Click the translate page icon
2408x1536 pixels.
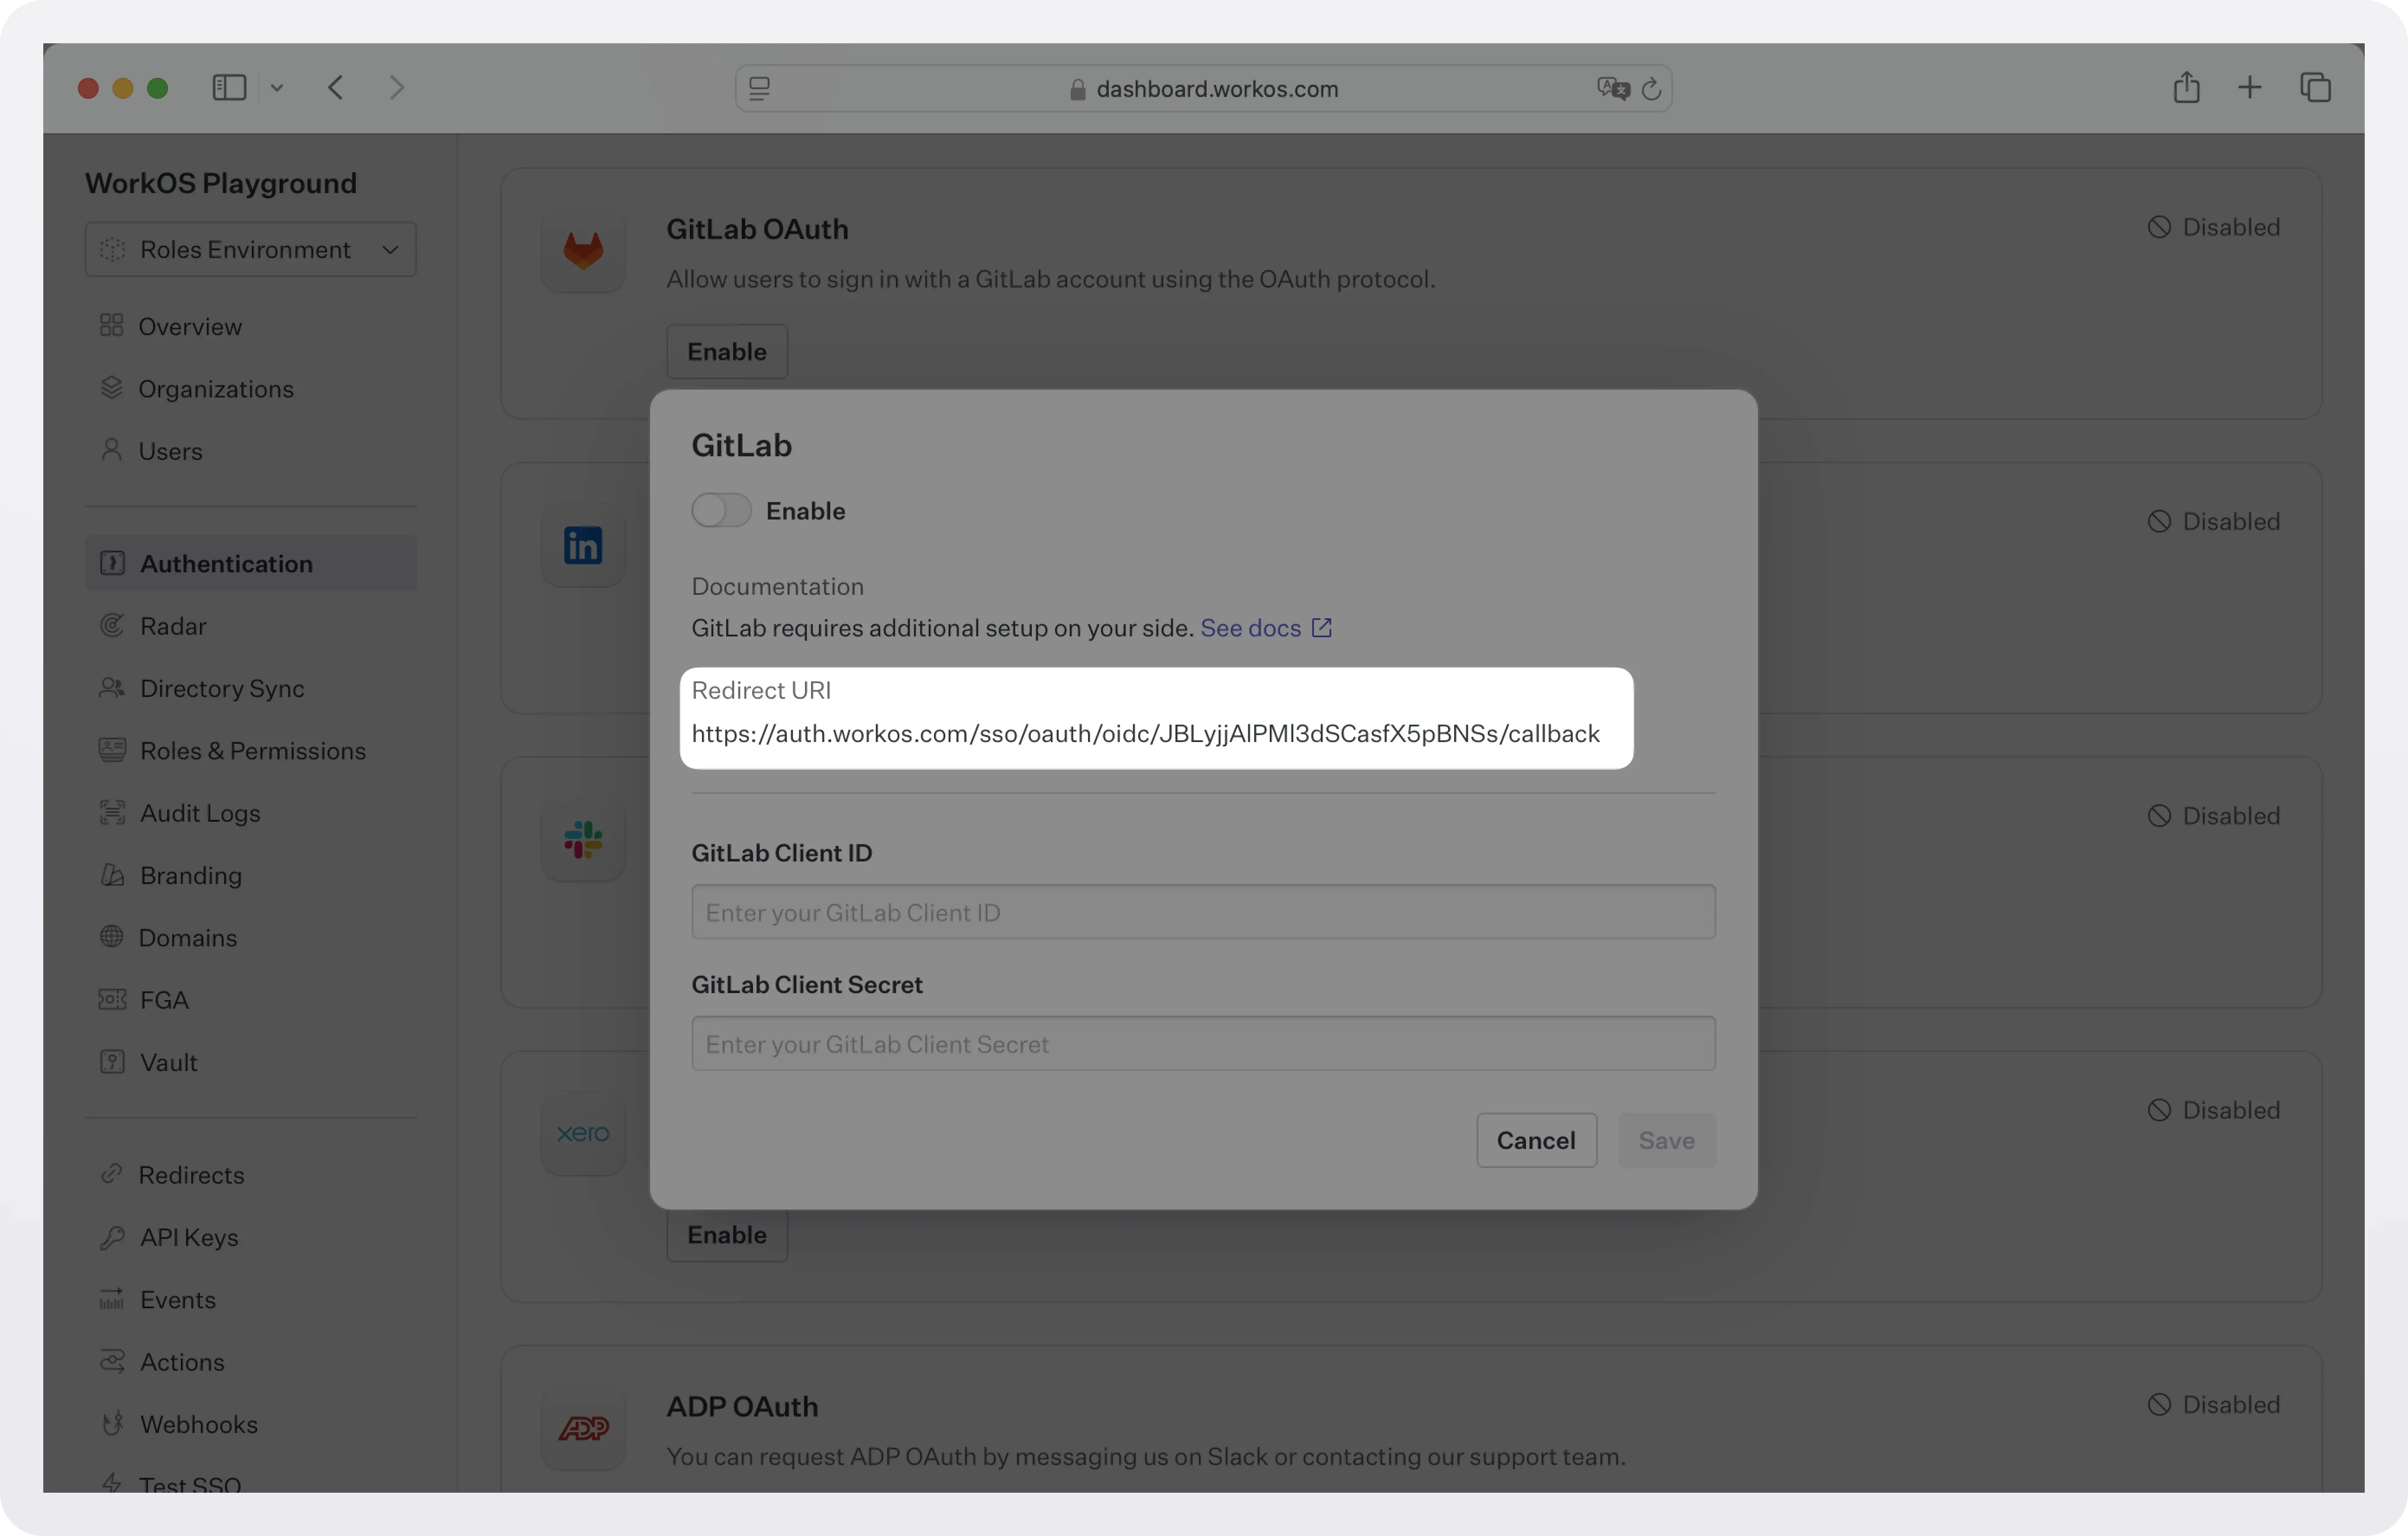pyautogui.click(x=1613, y=89)
